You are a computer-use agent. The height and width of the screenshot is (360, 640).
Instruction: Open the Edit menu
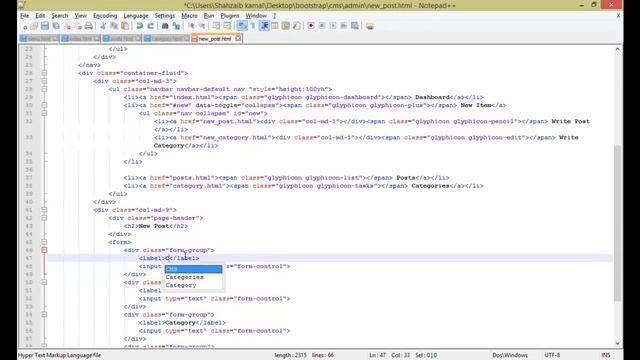pos(40,16)
